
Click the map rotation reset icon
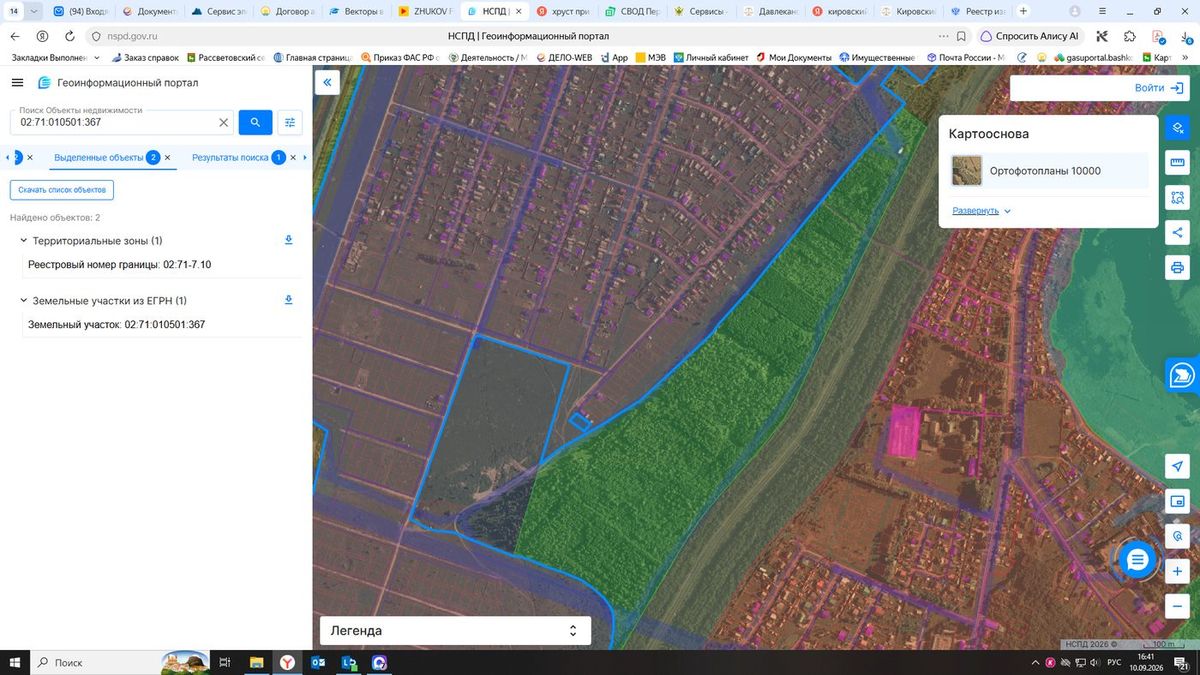coord(1178,536)
